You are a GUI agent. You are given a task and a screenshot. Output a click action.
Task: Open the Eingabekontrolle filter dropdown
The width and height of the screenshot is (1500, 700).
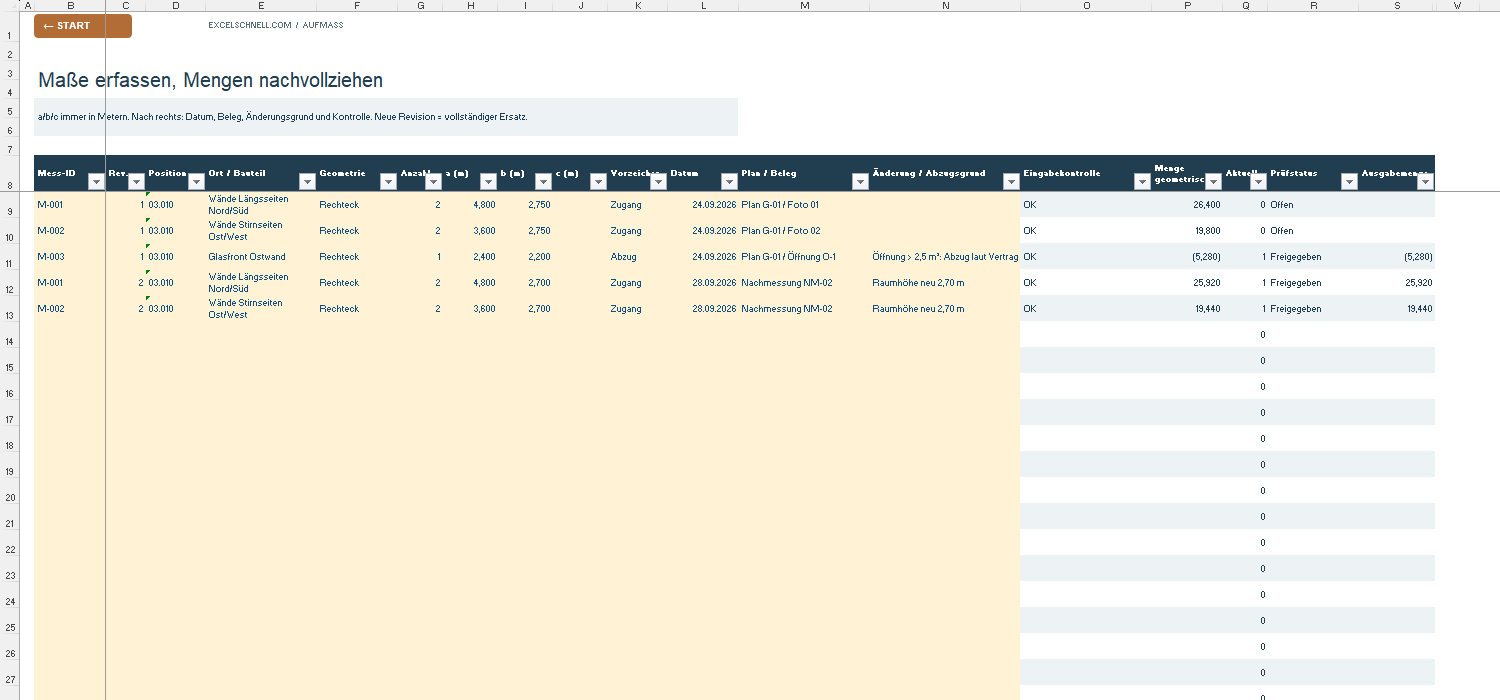(x=1142, y=182)
